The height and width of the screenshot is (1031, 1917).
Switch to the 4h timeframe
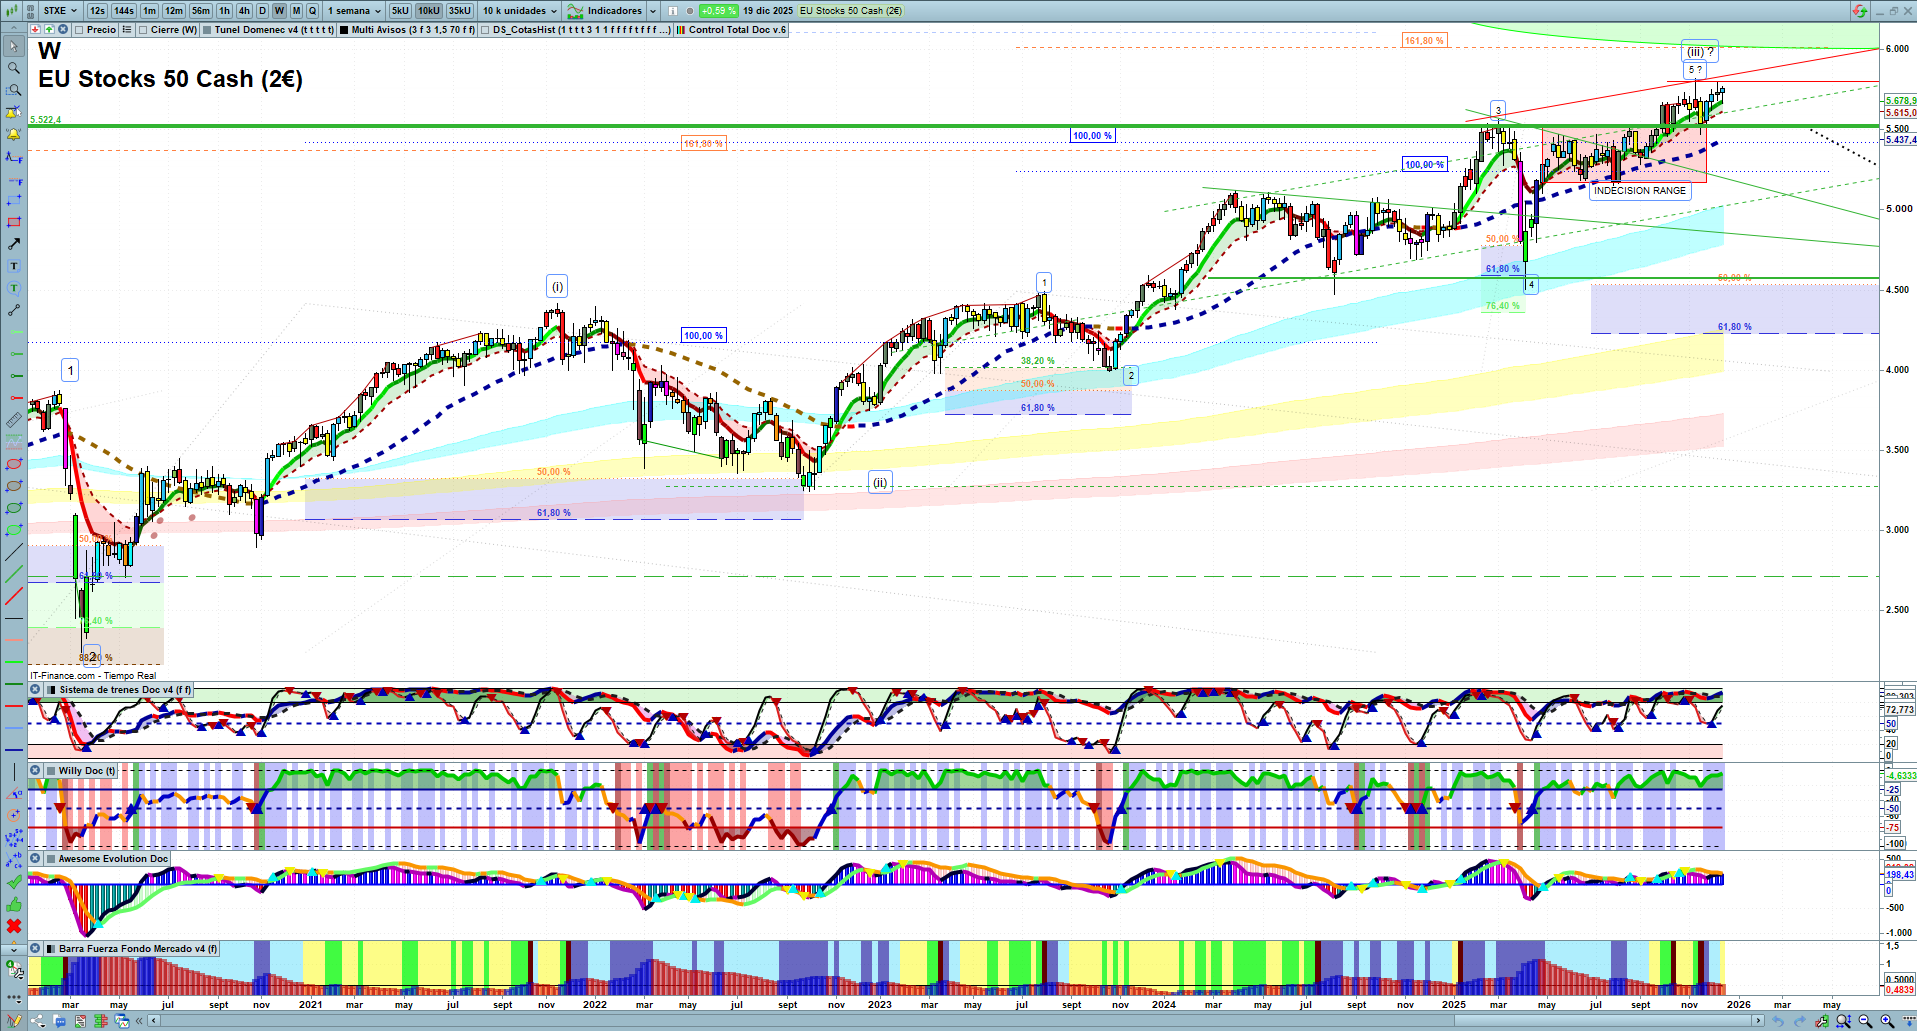[x=244, y=11]
